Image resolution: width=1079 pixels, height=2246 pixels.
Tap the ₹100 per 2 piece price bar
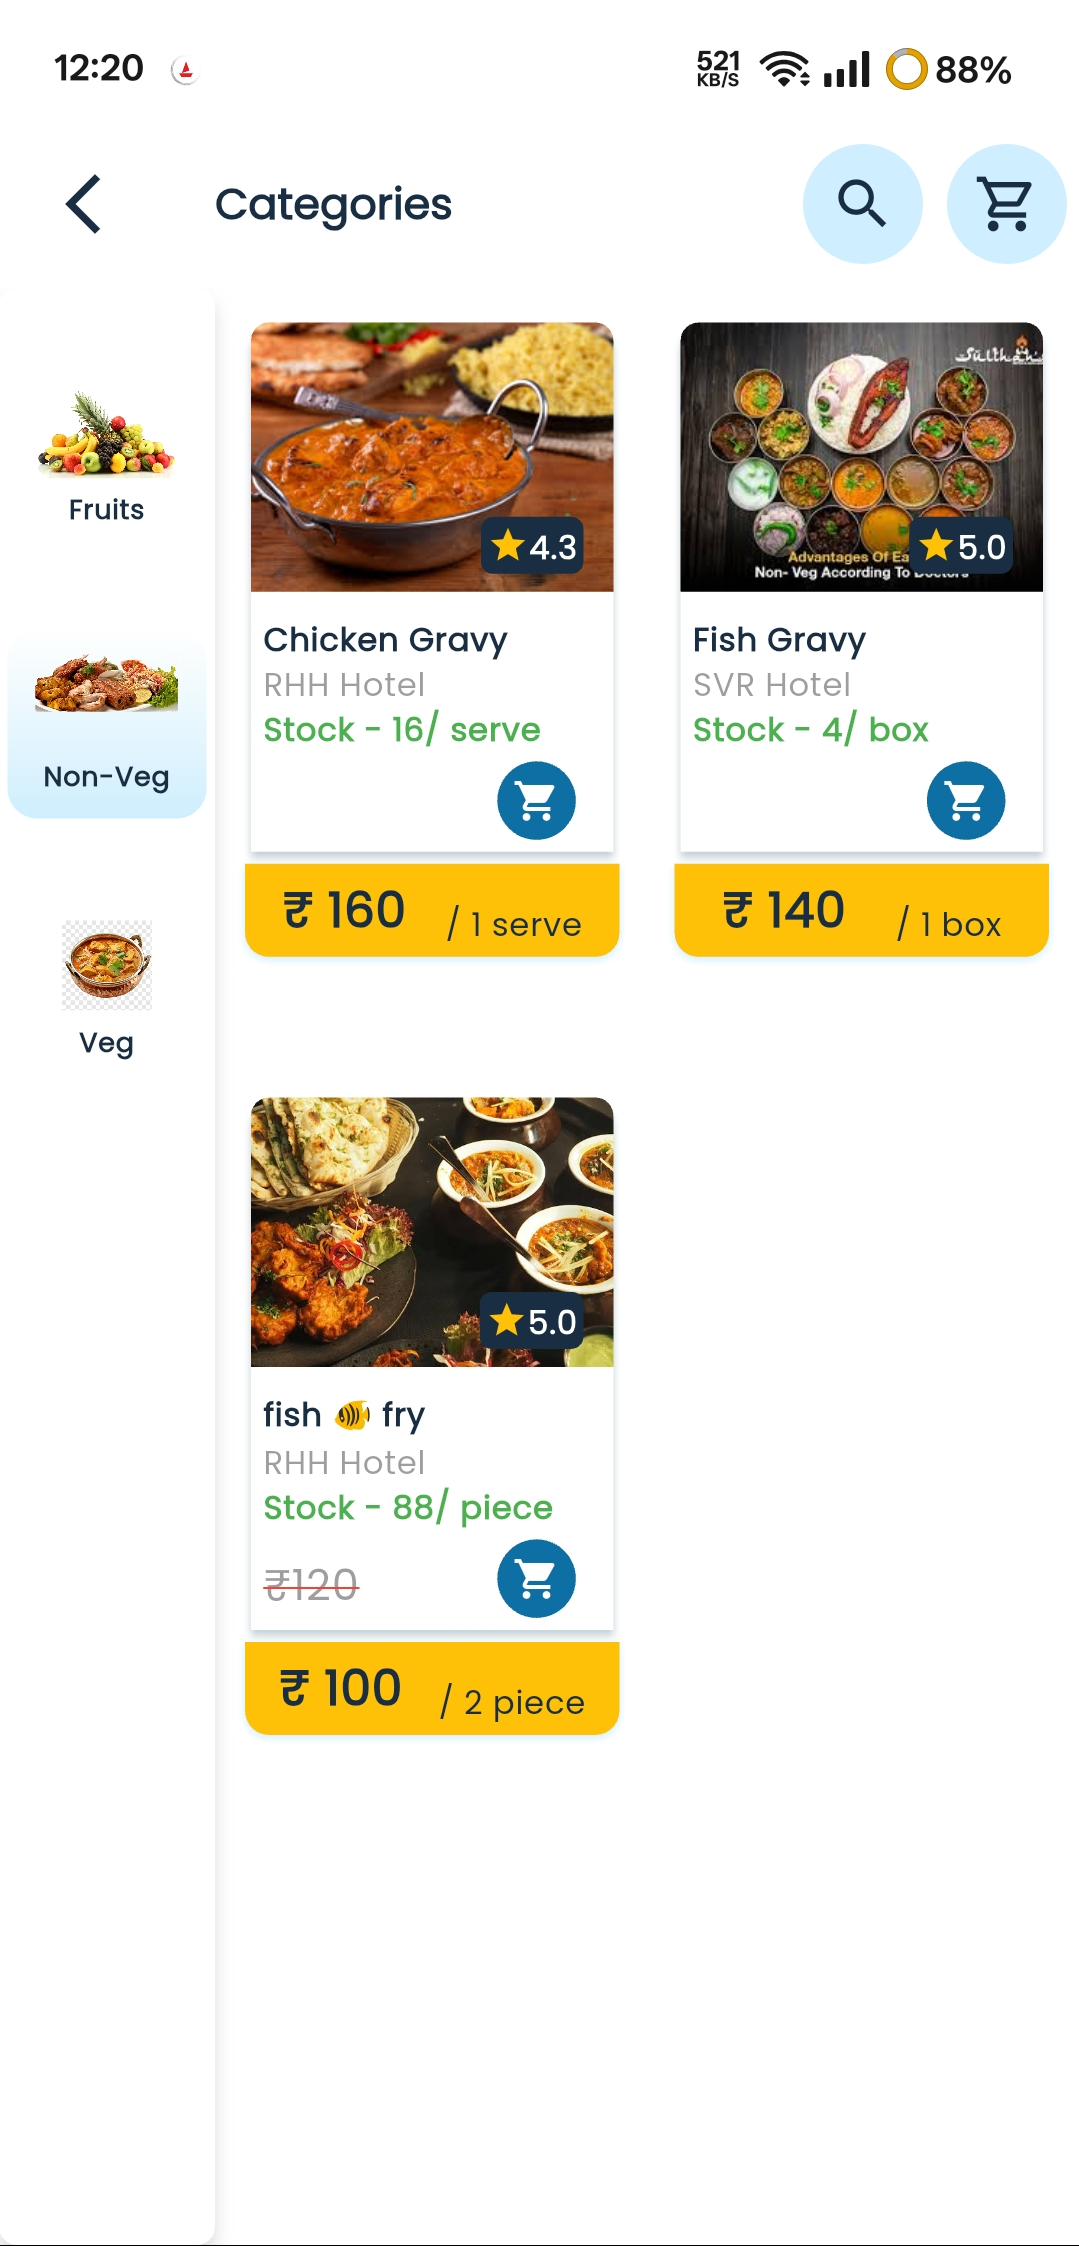click(431, 1688)
